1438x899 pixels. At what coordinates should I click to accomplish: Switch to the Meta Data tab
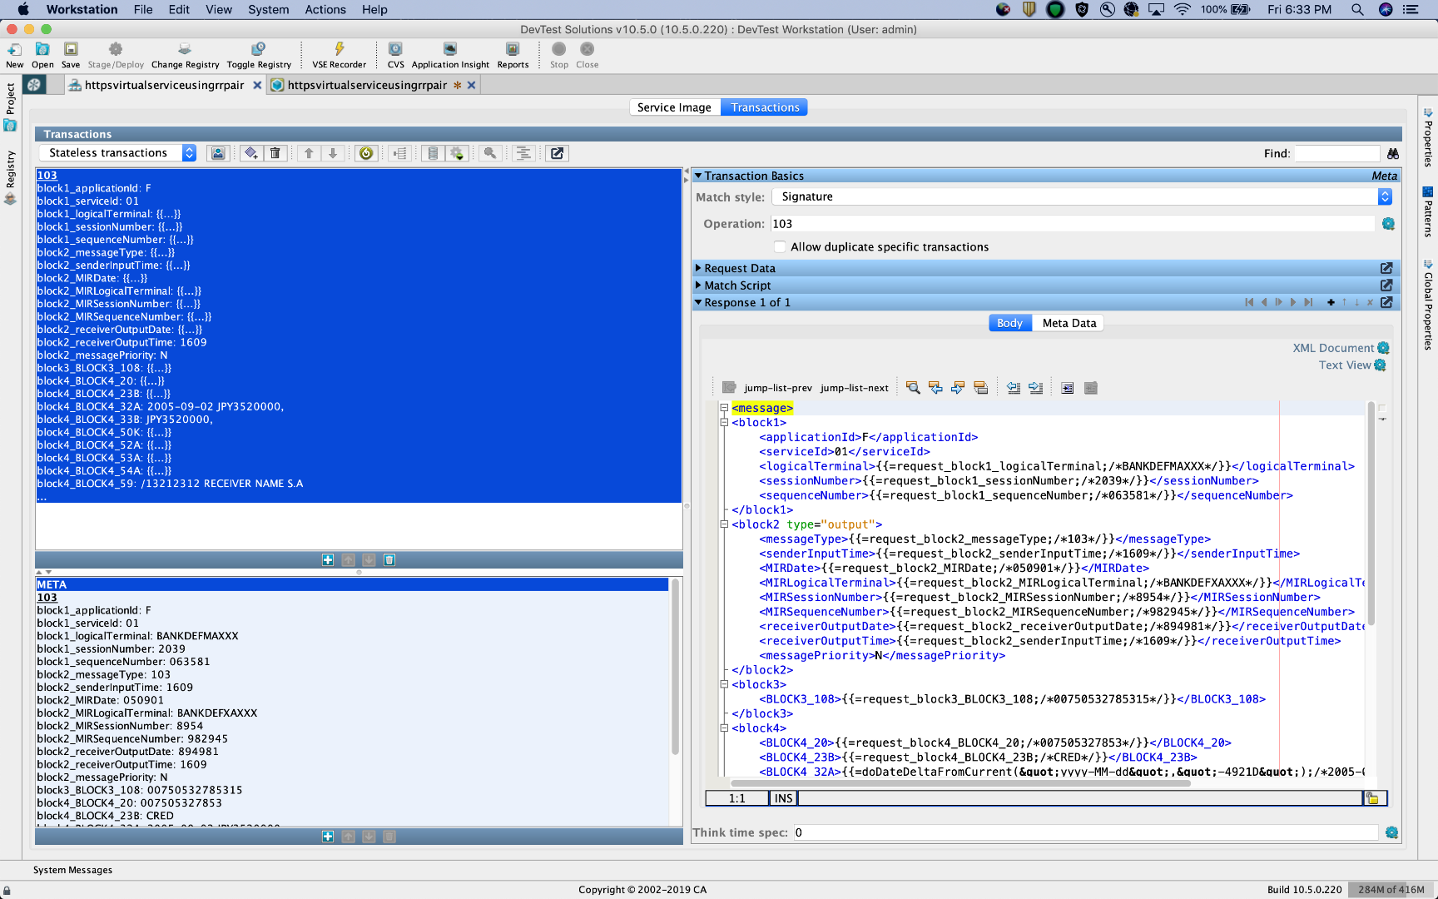[1069, 323]
